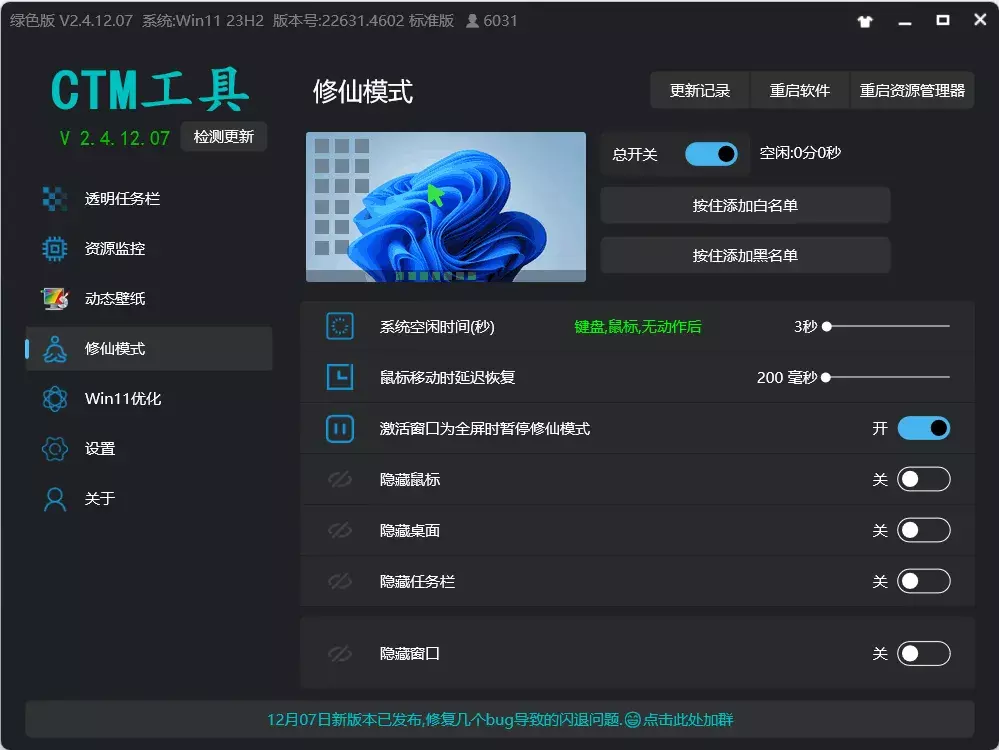999x750 pixels.
Task: Select the 修仙模式 sidebar item
Action: point(149,349)
